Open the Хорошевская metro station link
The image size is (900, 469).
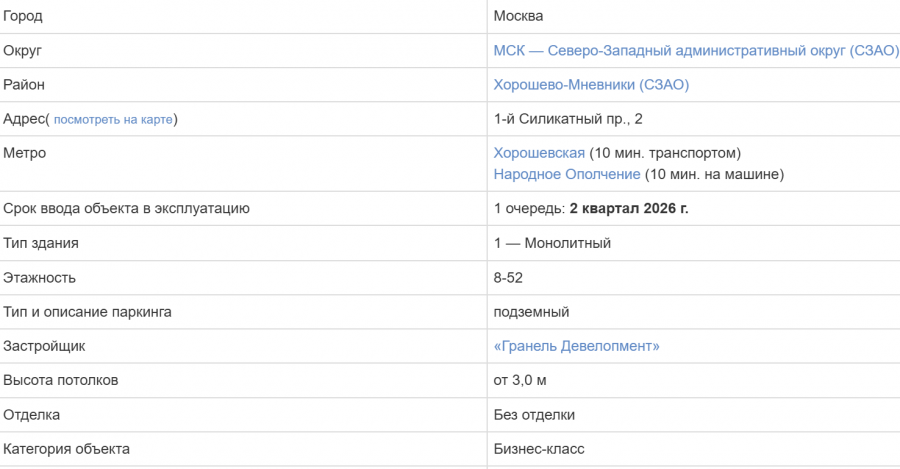tap(539, 153)
